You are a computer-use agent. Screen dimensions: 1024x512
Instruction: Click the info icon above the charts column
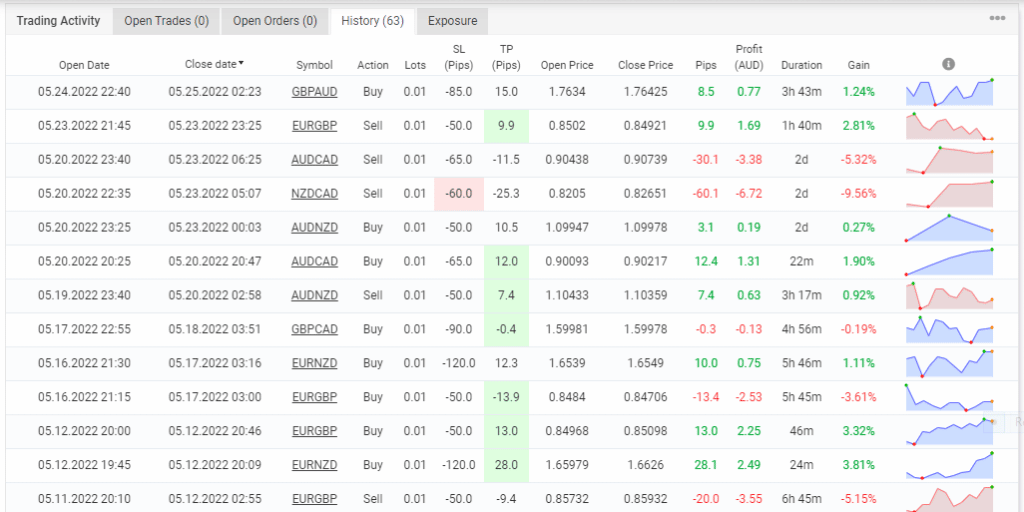(x=948, y=64)
